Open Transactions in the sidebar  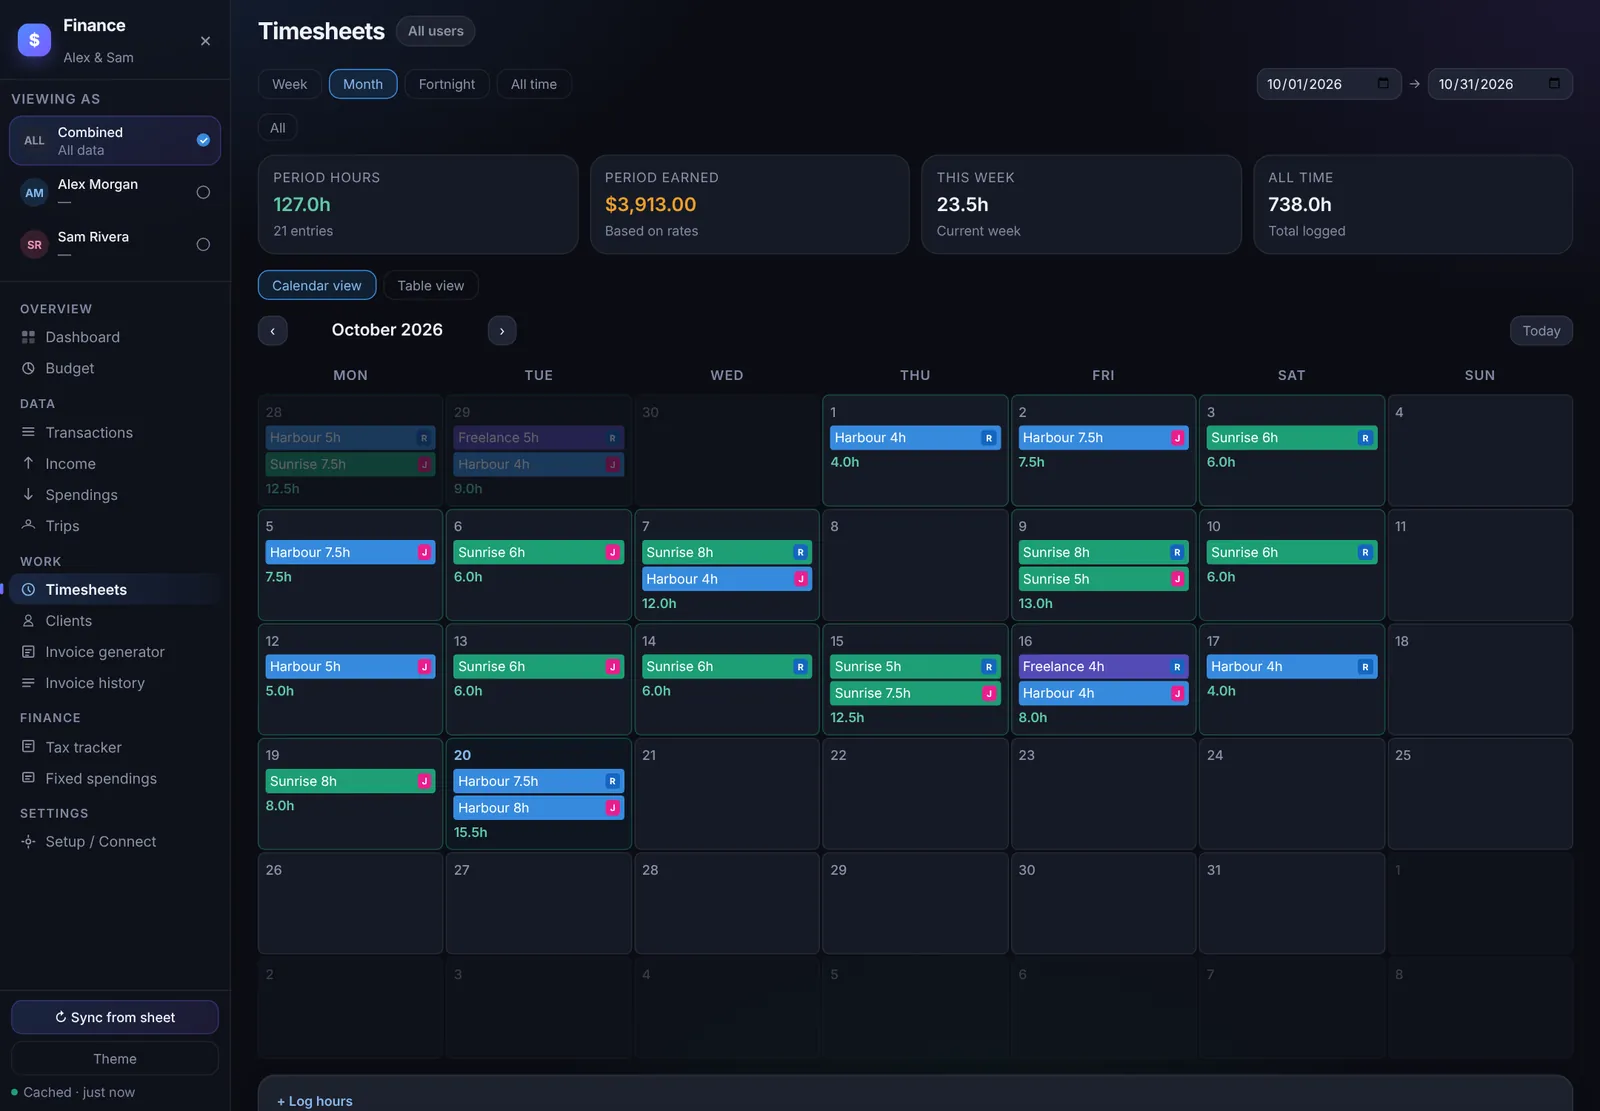tap(115, 432)
